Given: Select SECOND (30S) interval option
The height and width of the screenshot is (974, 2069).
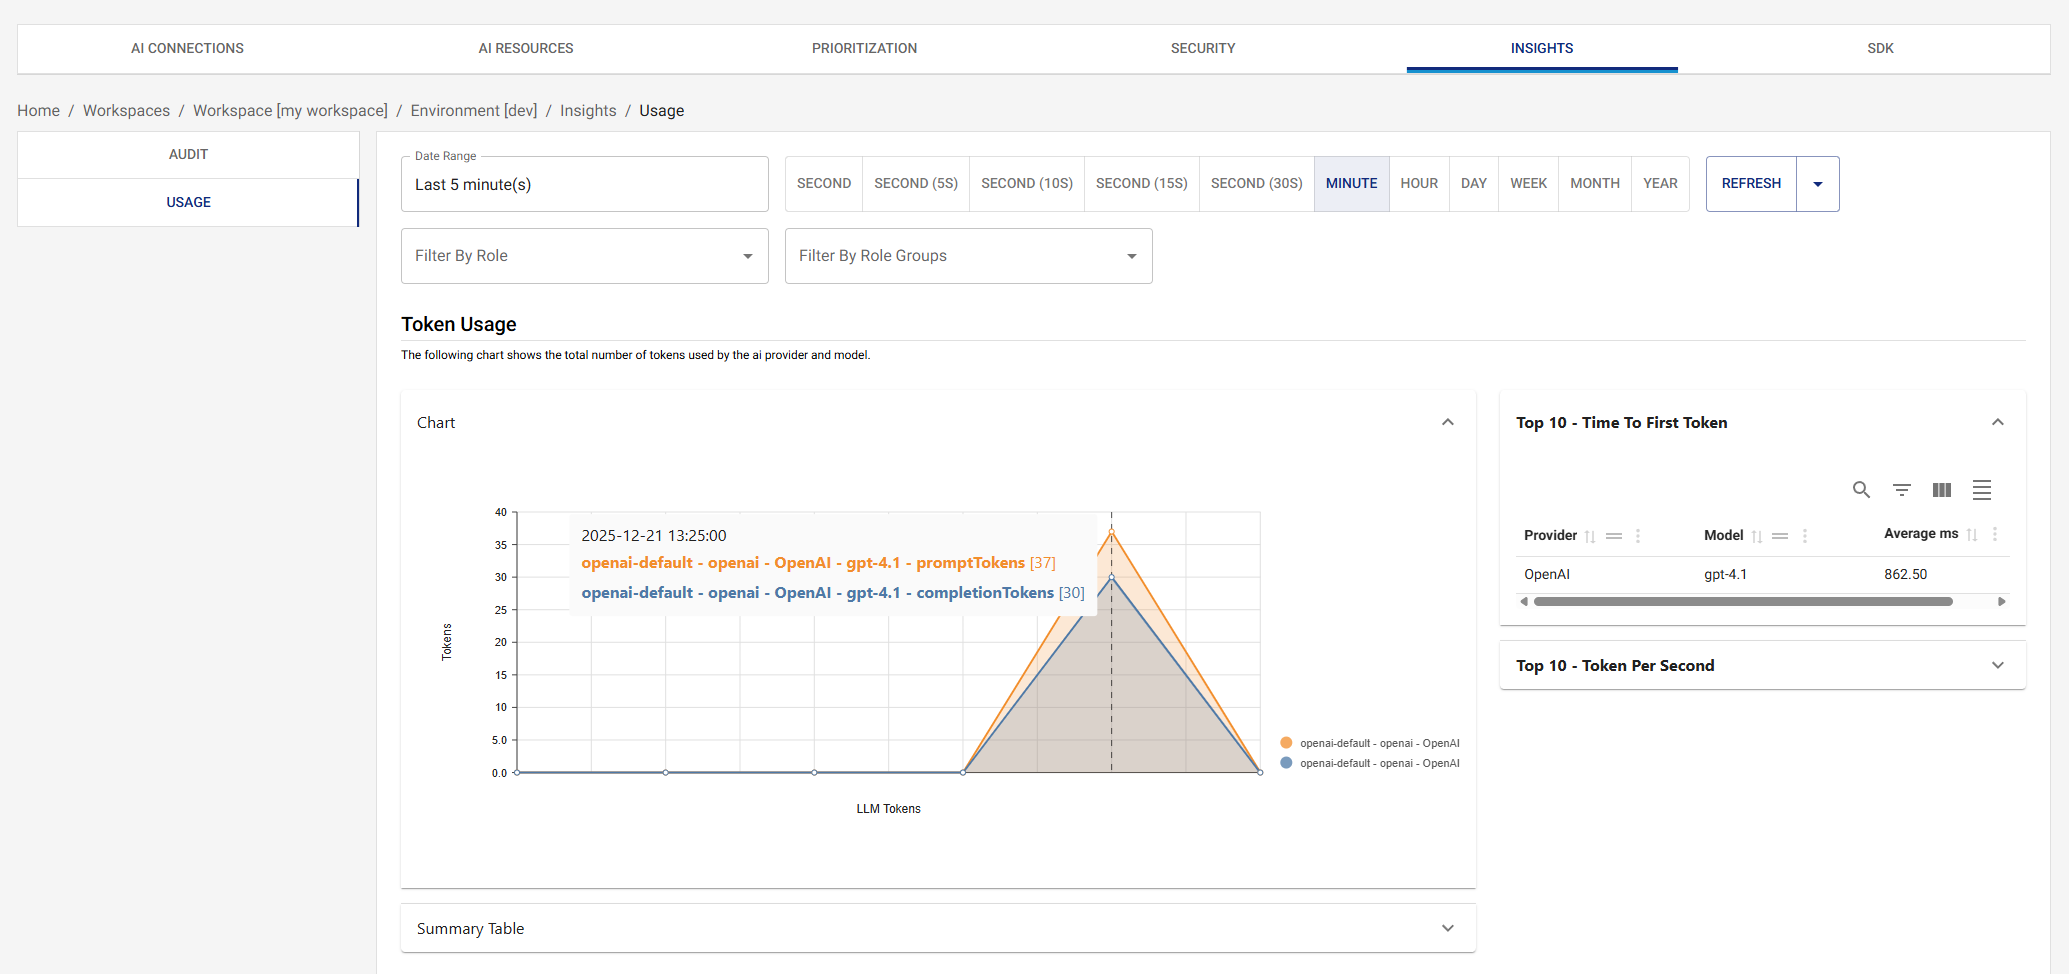Looking at the screenshot, I should coord(1257,184).
